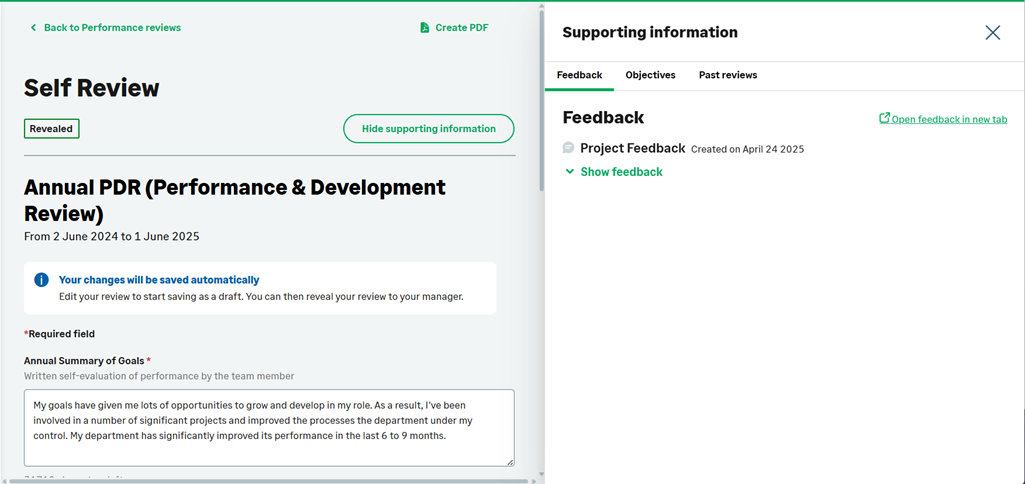Open the Objectives tab
The width and height of the screenshot is (1025, 484).
tap(650, 75)
